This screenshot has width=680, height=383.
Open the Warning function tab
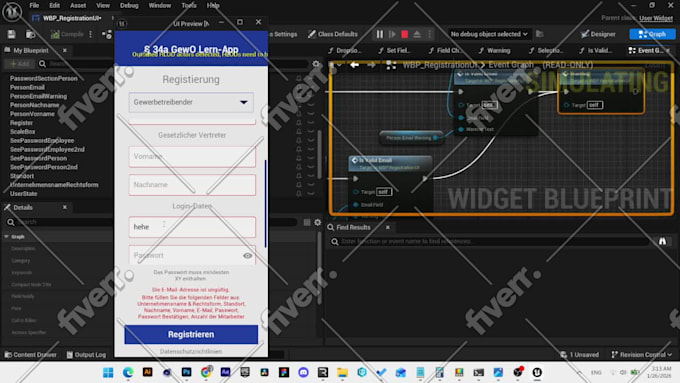[x=494, y=51]
